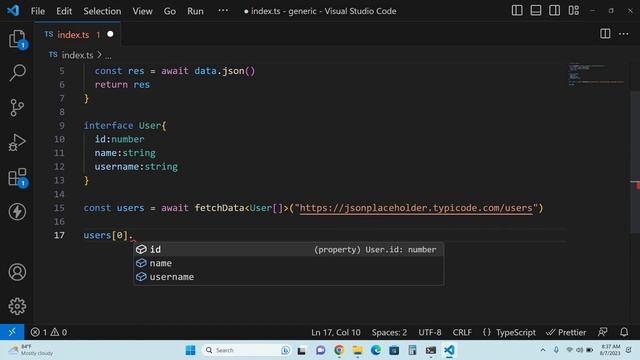
Task: Open the Run and Debug view
Action: pyautogui.click(x=17, y=143)
